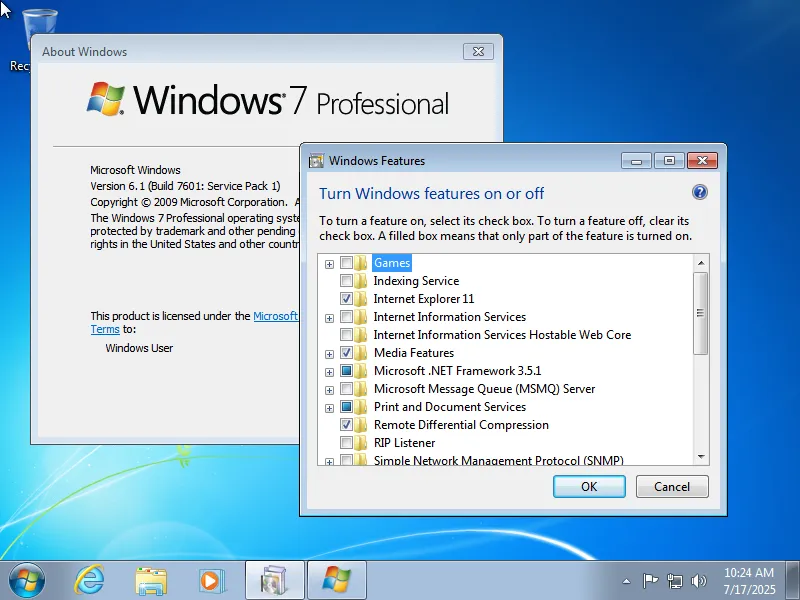Click the Show desktop button
The width and height of the screenshot is (800, 600).
(793, 580)
